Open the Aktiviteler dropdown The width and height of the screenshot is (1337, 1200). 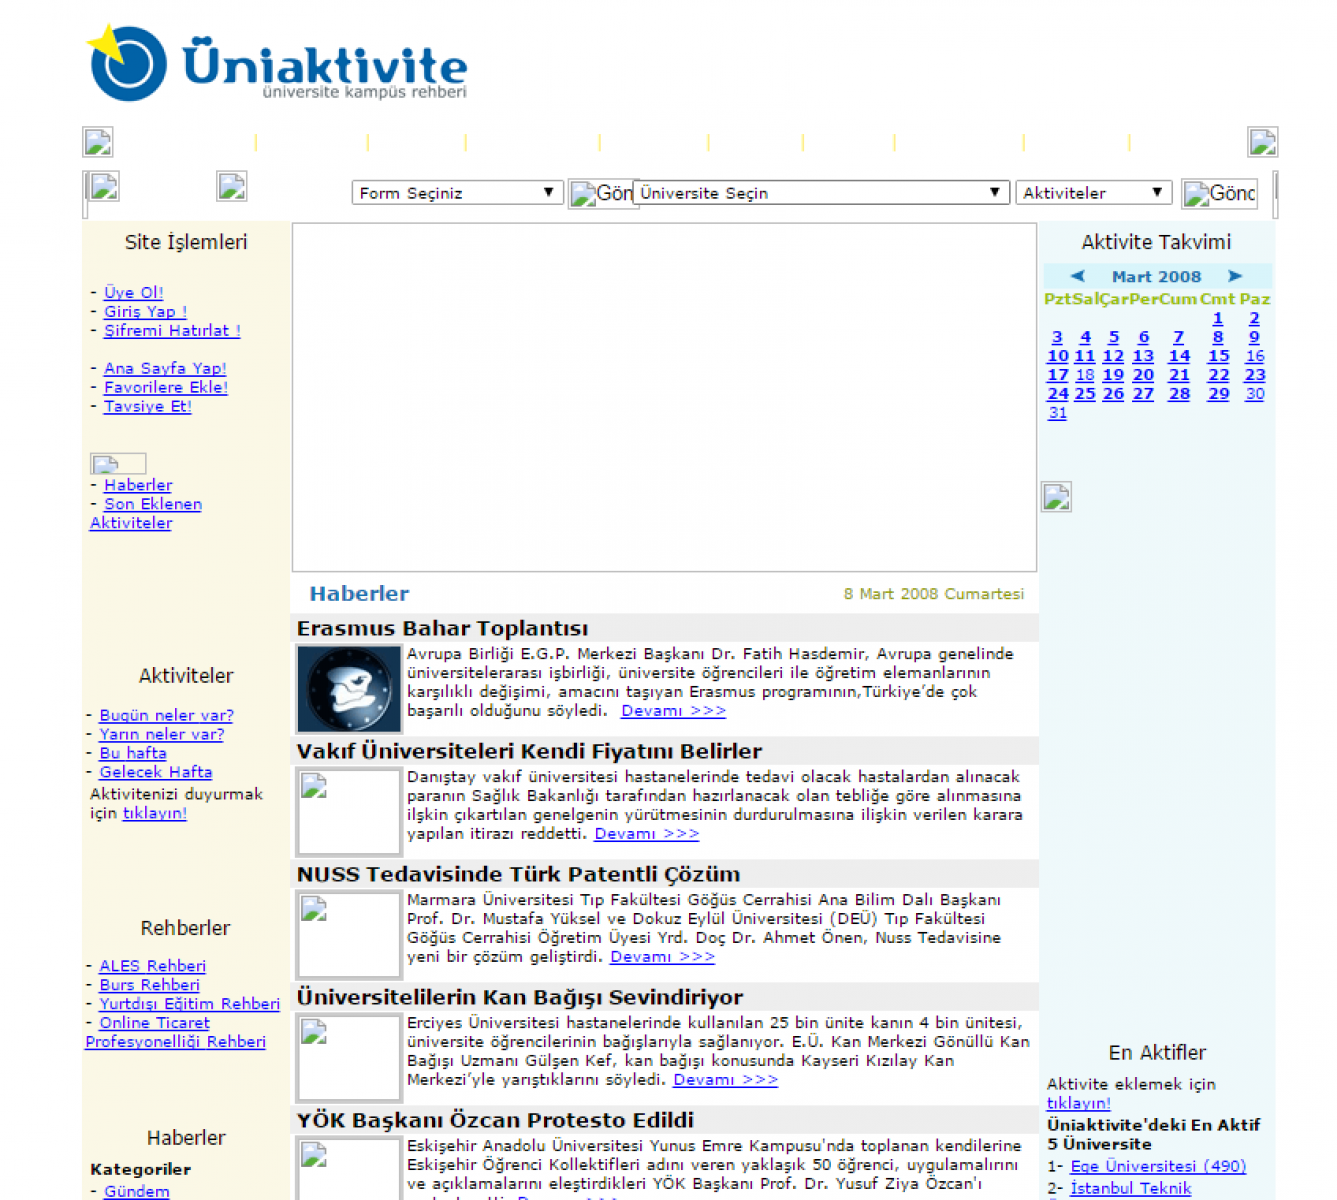[1092, 193]
